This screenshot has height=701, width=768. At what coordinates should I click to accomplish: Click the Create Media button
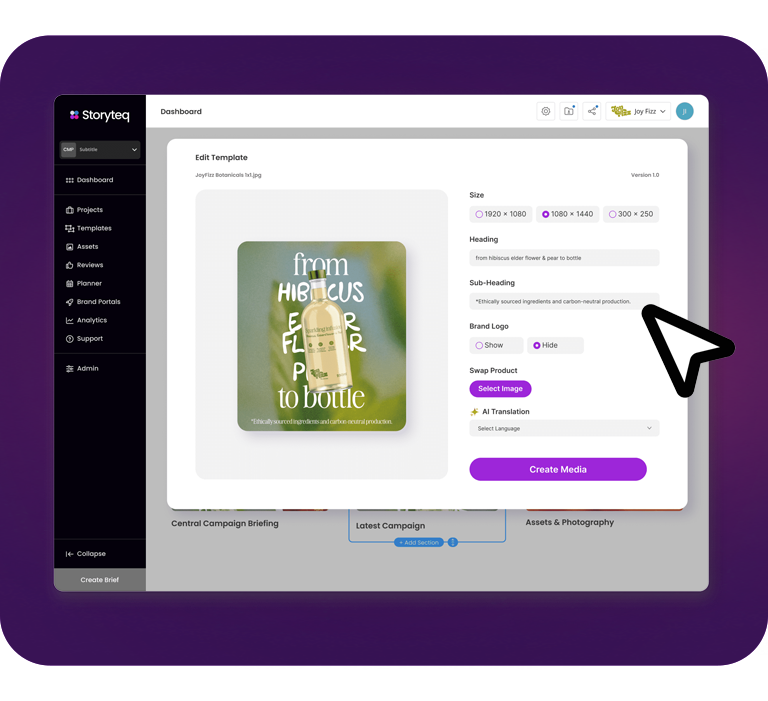pyautogui.click(x=558, y=469)
